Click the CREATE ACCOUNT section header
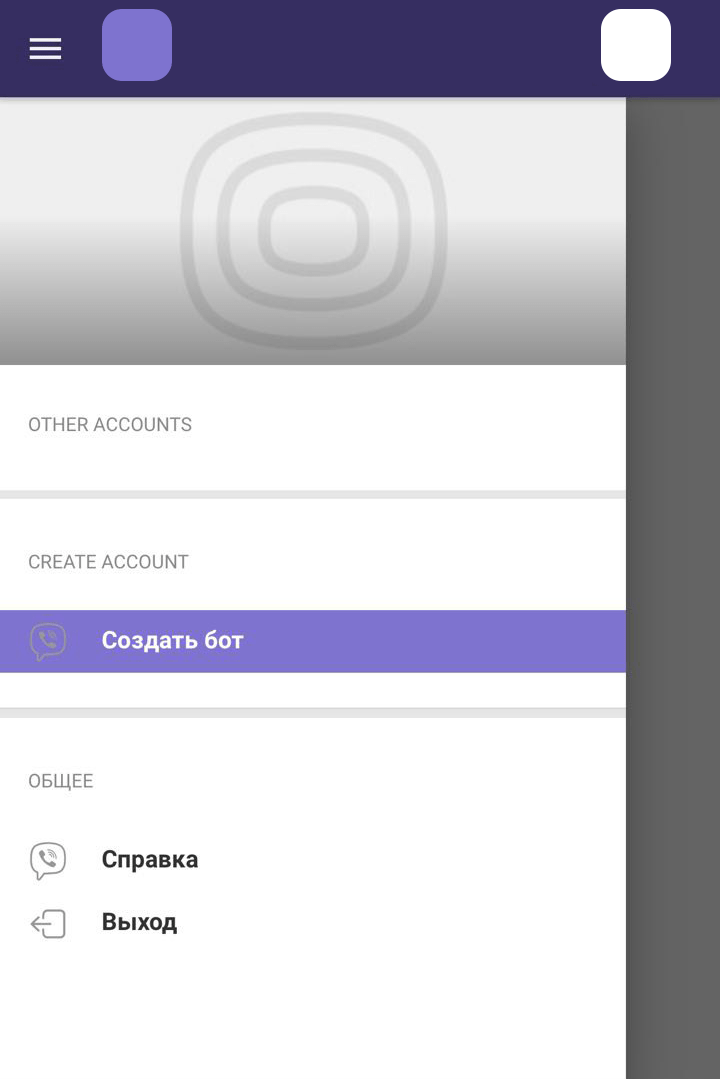The width and height of the screenshot is (720, 1079). coord(108,562)
